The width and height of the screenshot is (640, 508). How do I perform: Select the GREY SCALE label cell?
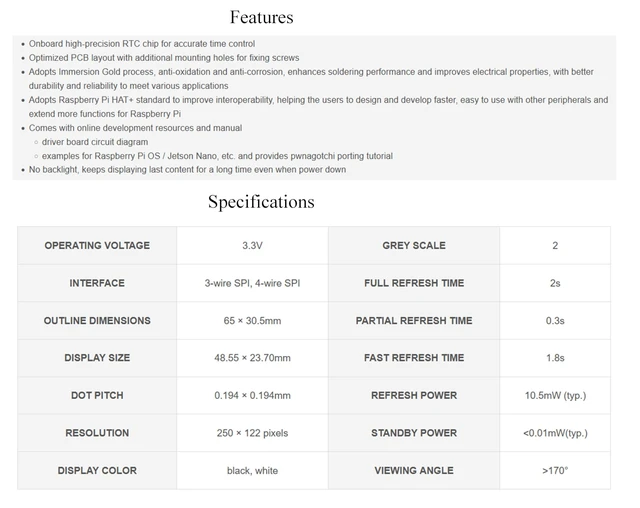click(414, 246)
